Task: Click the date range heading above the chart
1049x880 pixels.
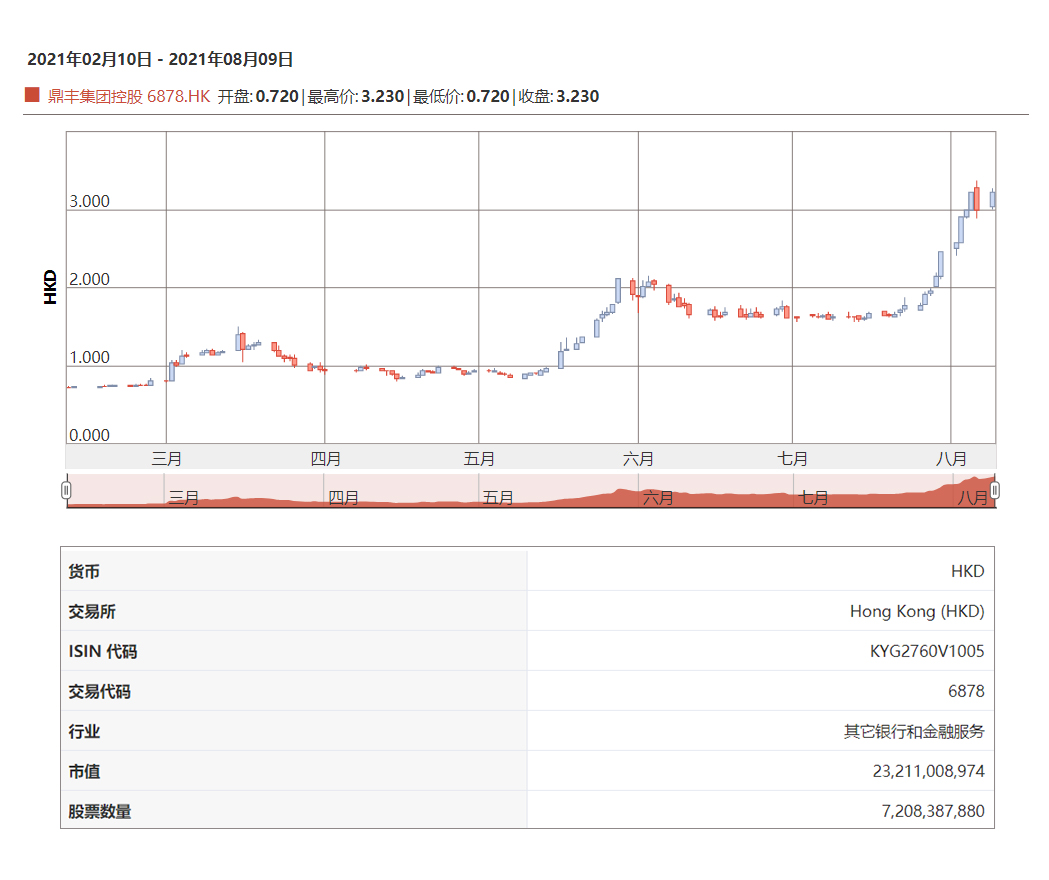Action: [160, 60]
